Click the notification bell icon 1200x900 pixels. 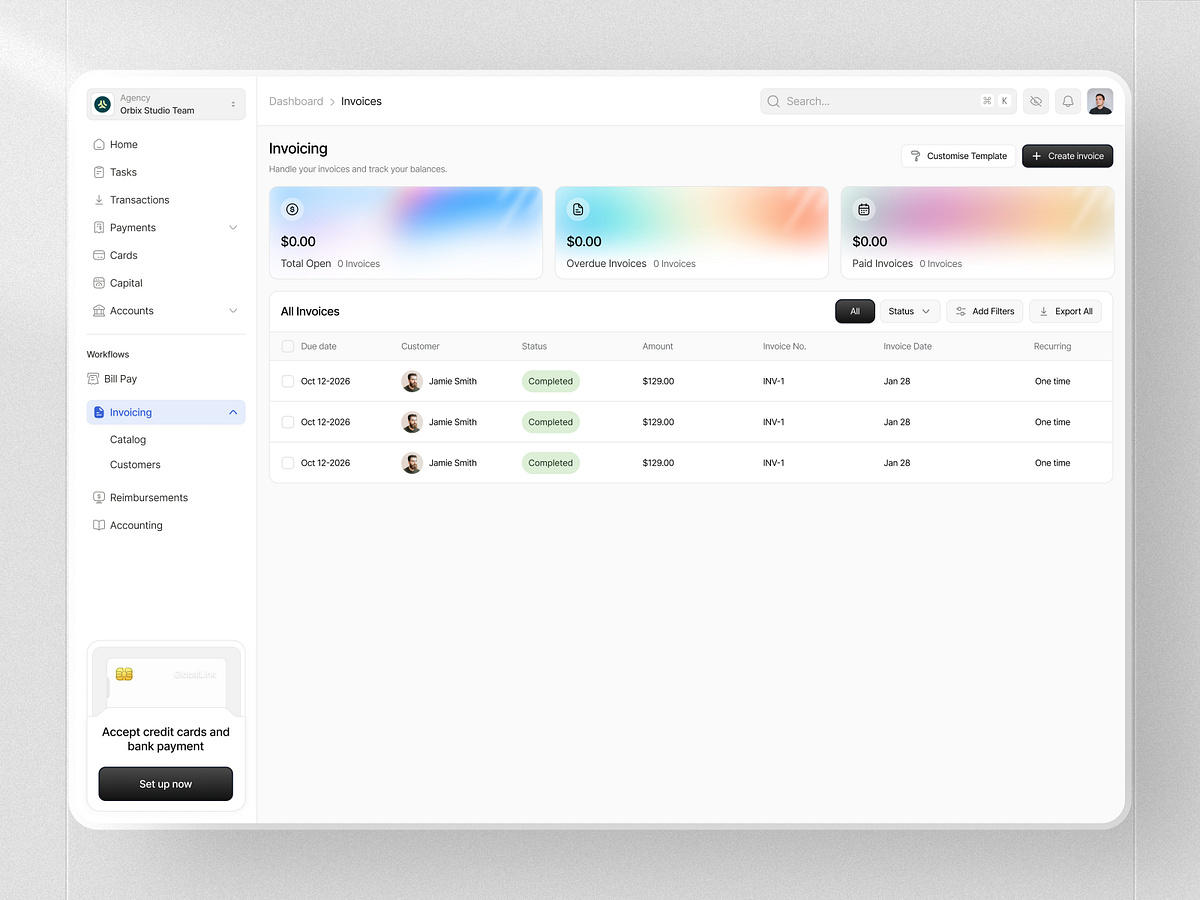[x=1068, y=101]
